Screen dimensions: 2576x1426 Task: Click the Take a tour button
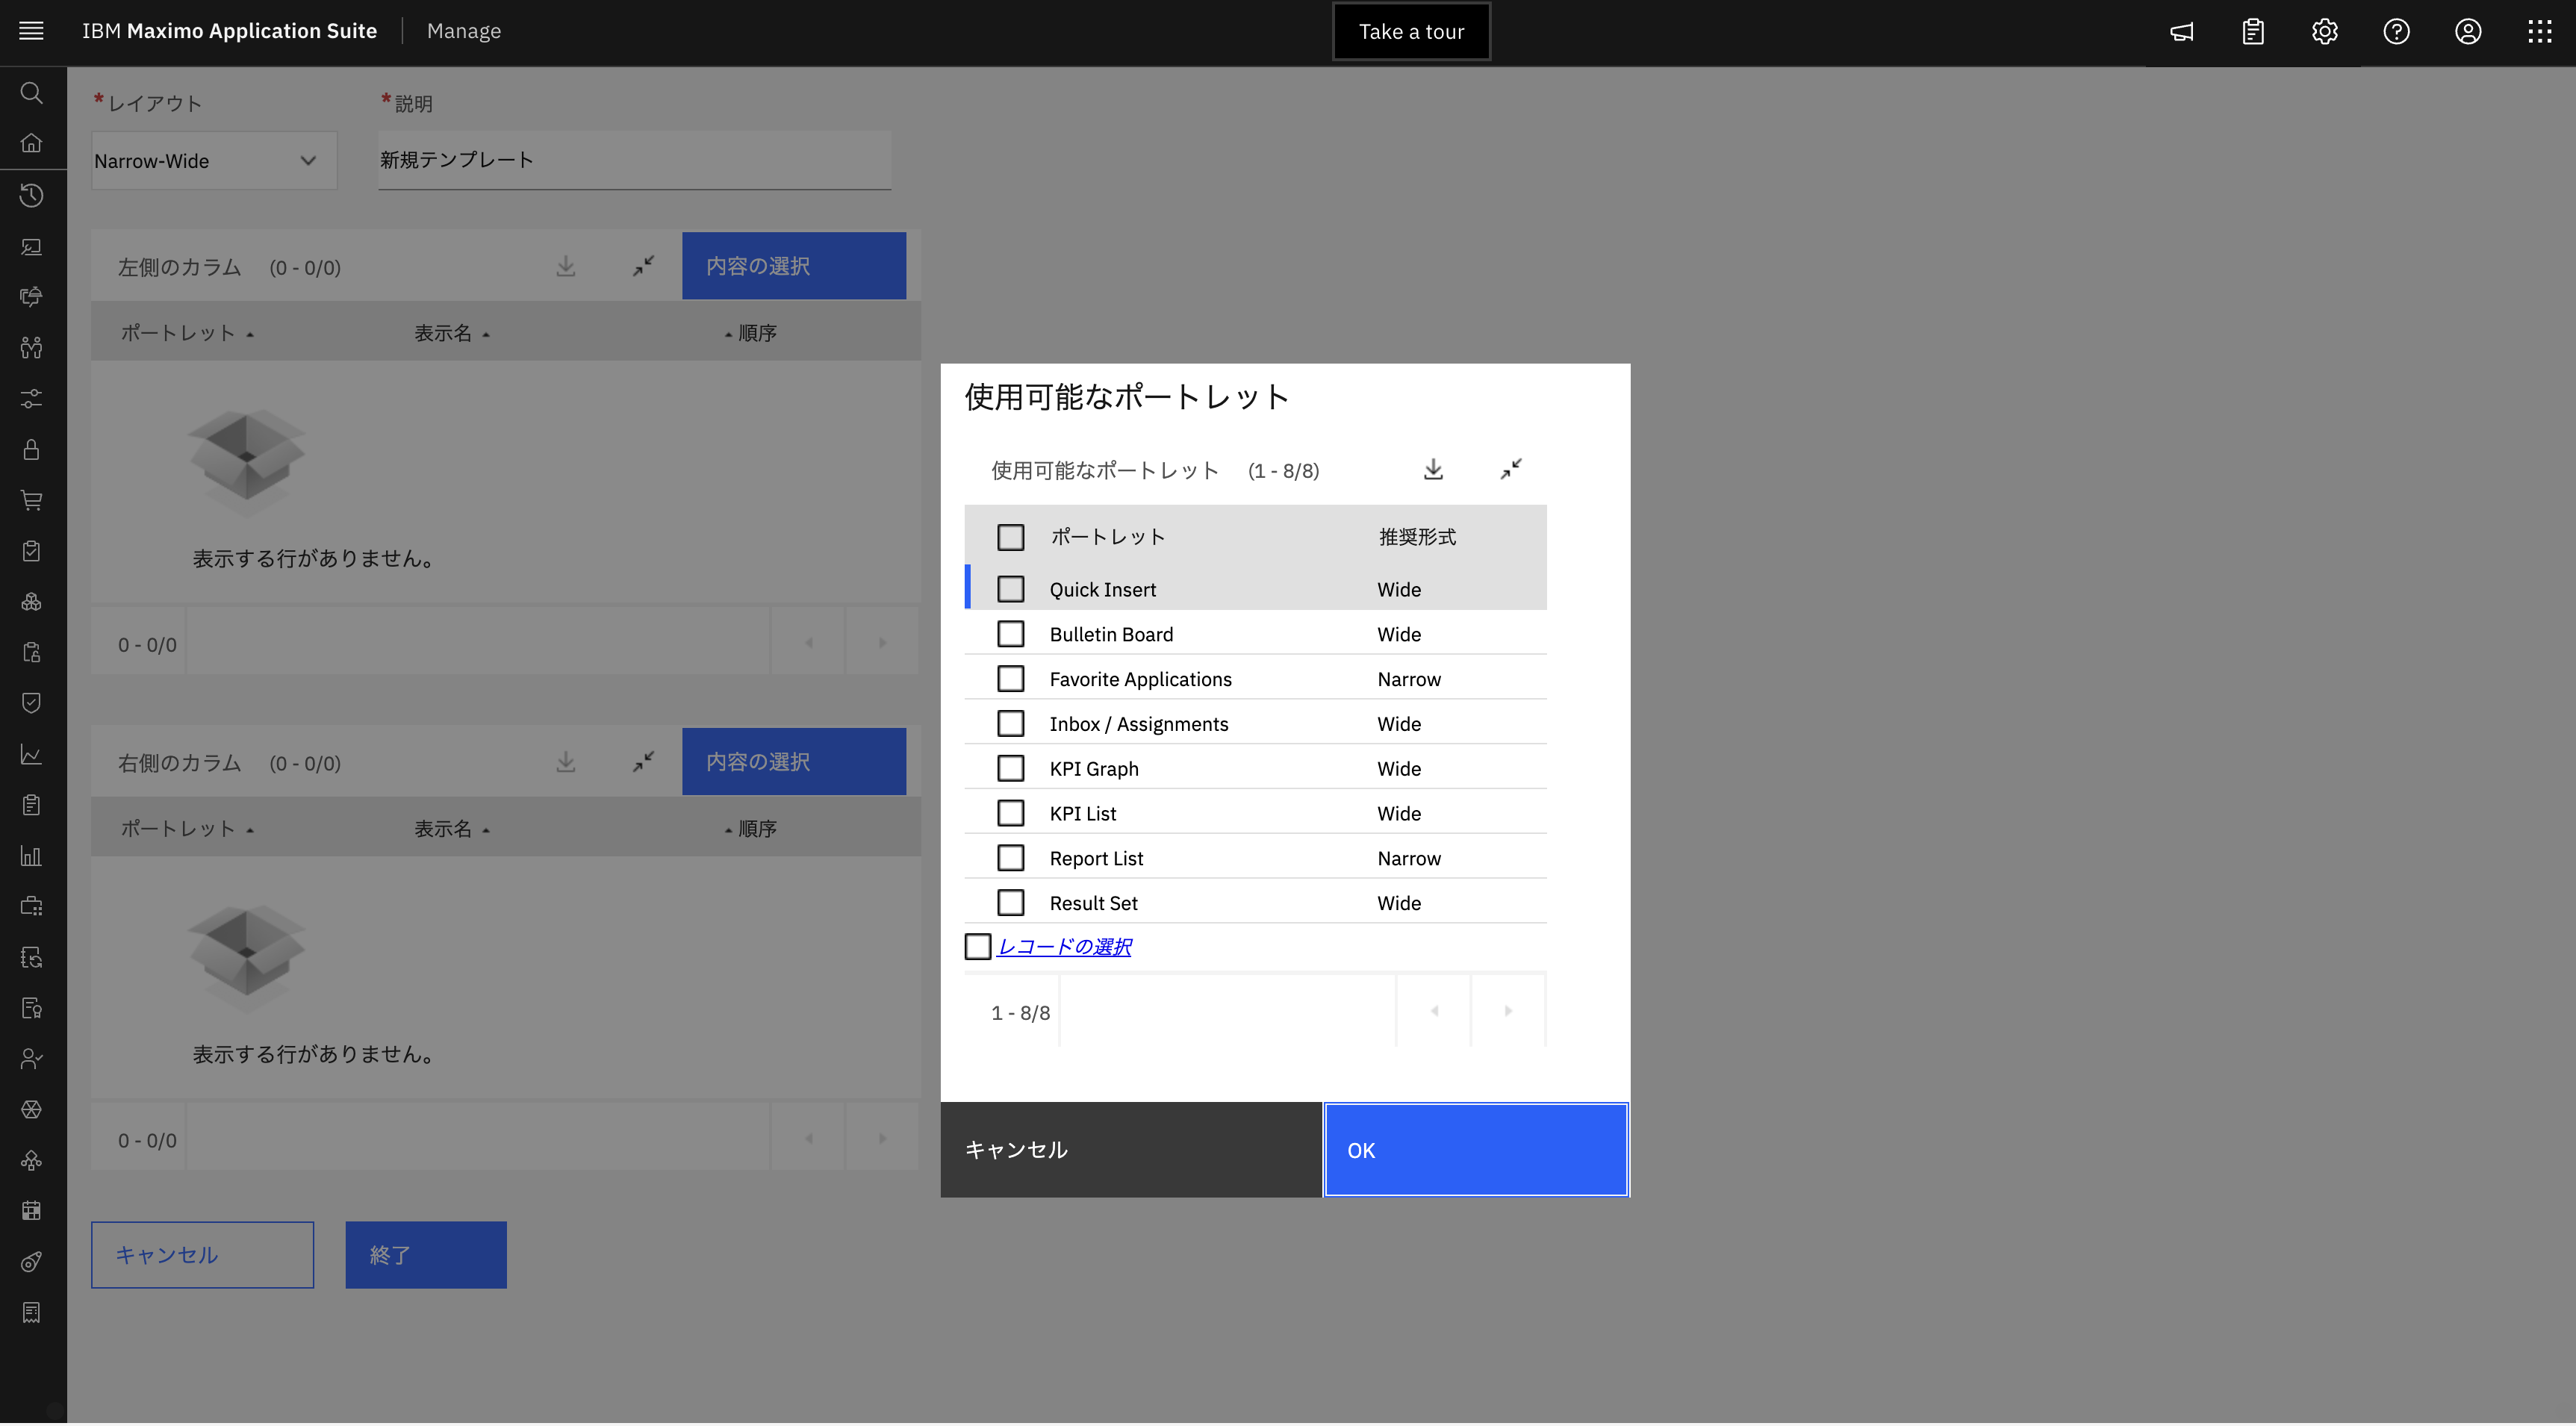[x=1410, y=32]
